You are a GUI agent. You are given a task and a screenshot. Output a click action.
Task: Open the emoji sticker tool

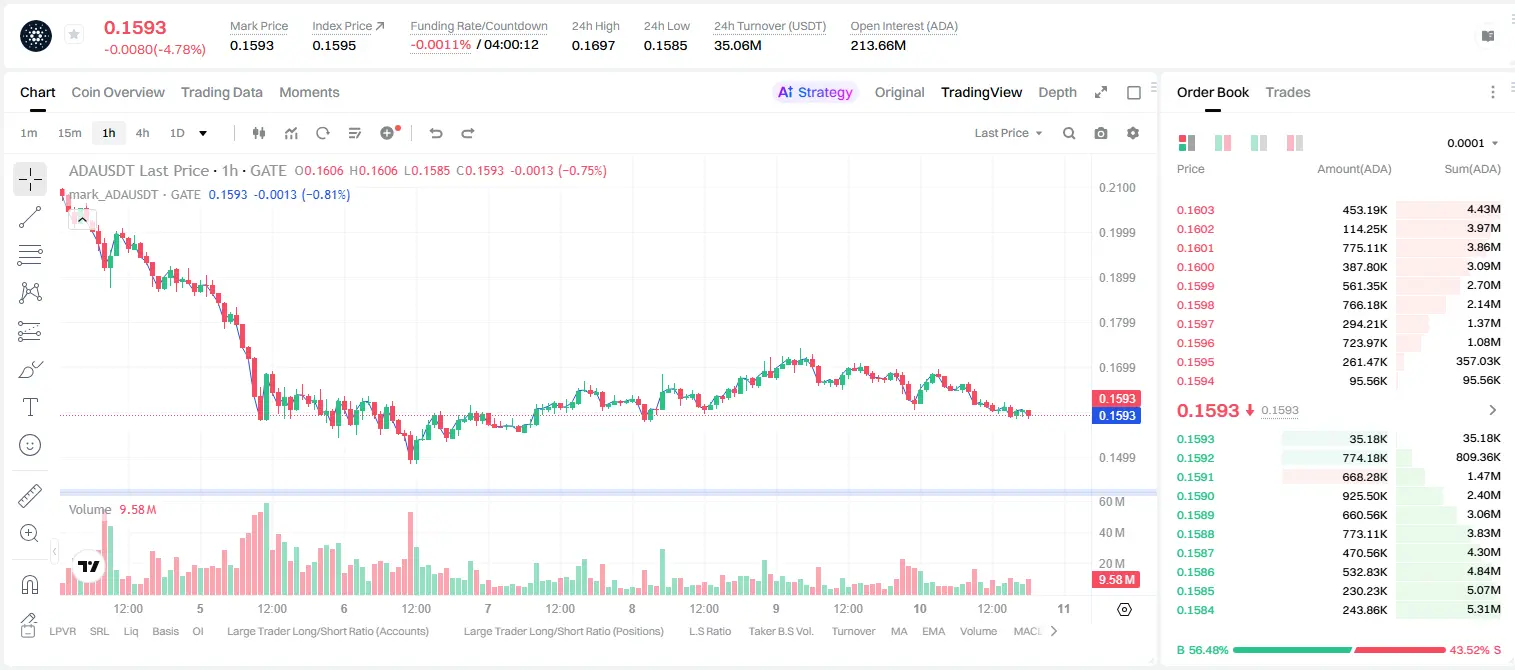pos(30,445)
